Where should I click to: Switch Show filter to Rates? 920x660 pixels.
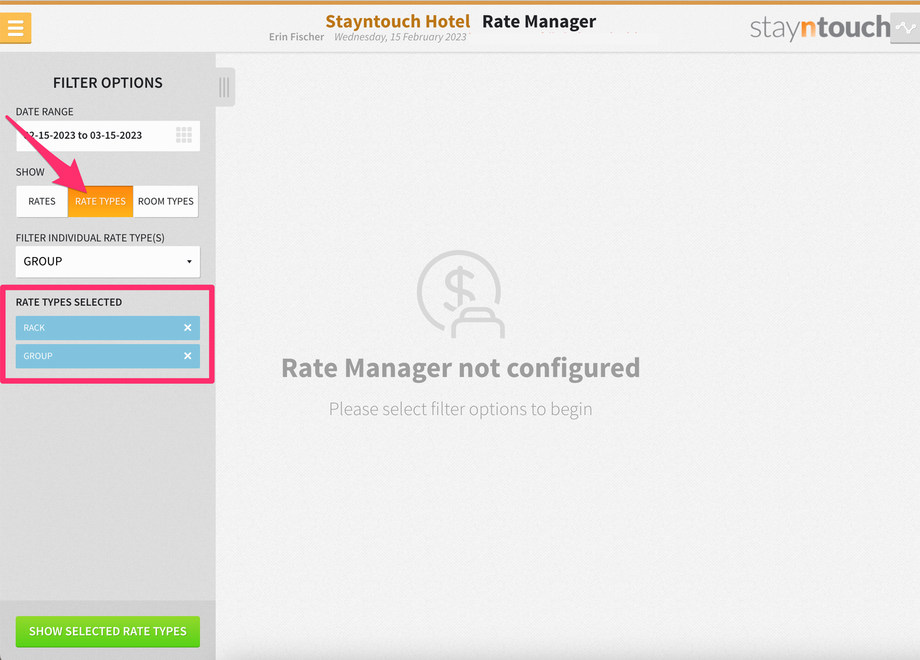(x=42, y=201)
